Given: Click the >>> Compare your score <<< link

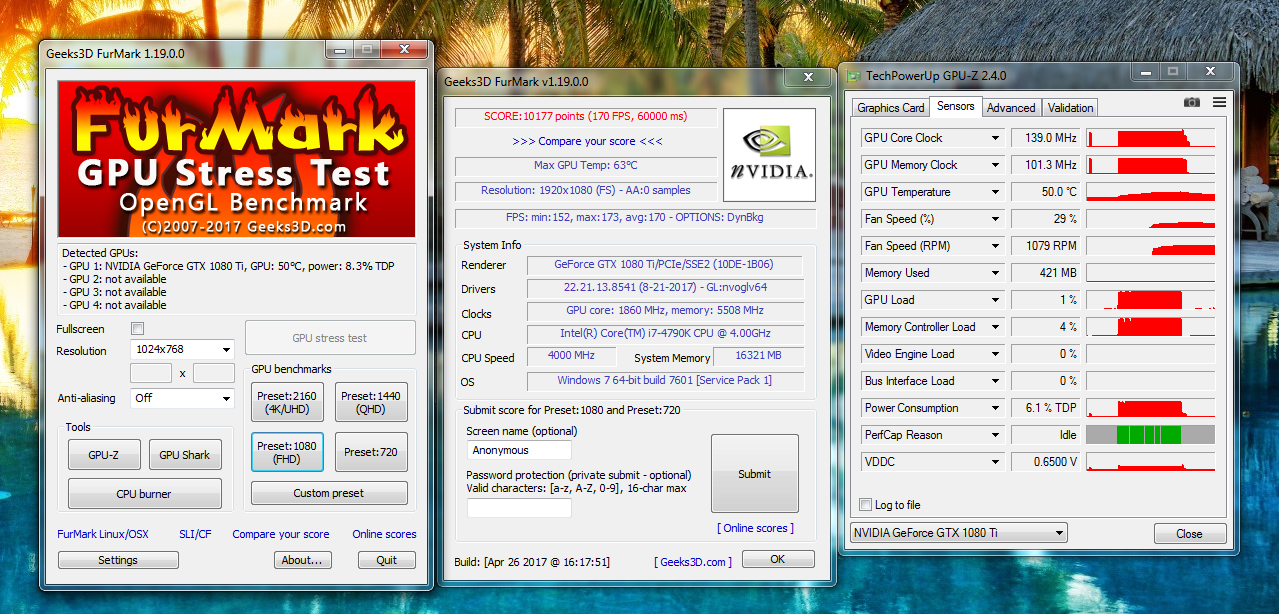Looking at the screenshot, I should tap(587, 141).
